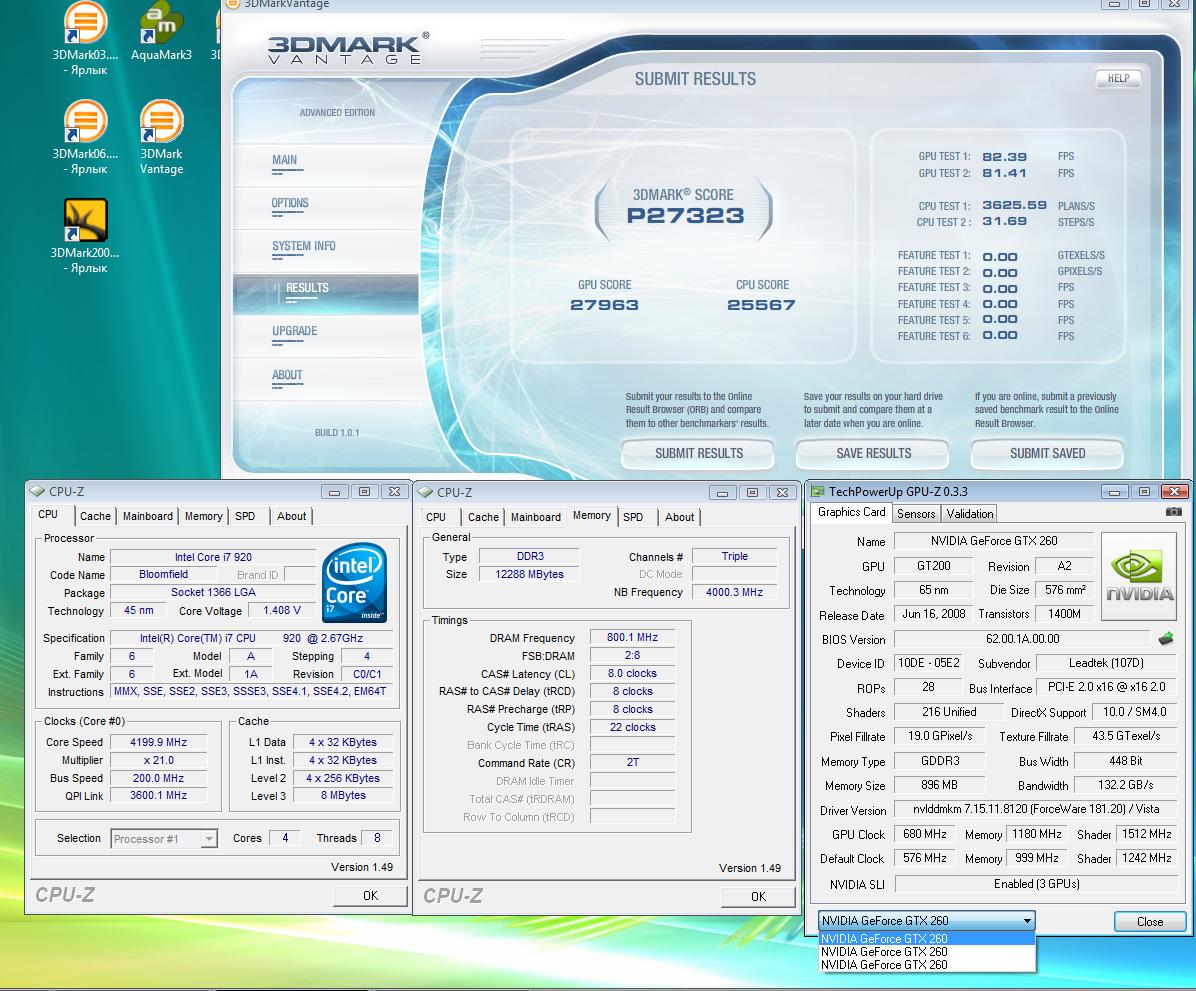1196x991 pixels.
Task: Click the Memory CPU-Z window title icon
Action: [426, 492]
